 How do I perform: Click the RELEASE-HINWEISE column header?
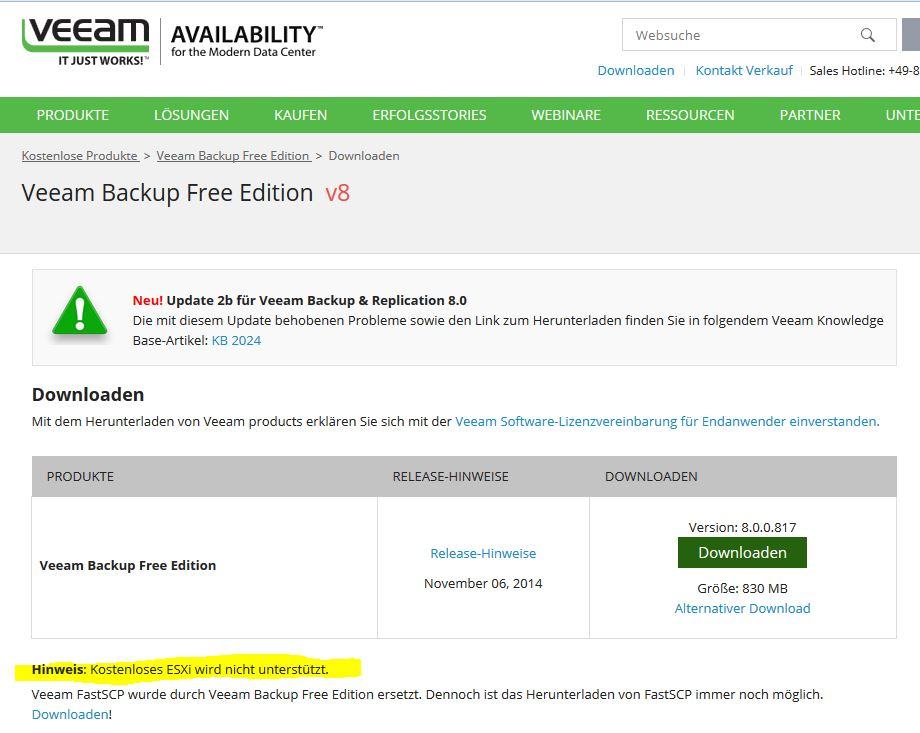point(451,477)
